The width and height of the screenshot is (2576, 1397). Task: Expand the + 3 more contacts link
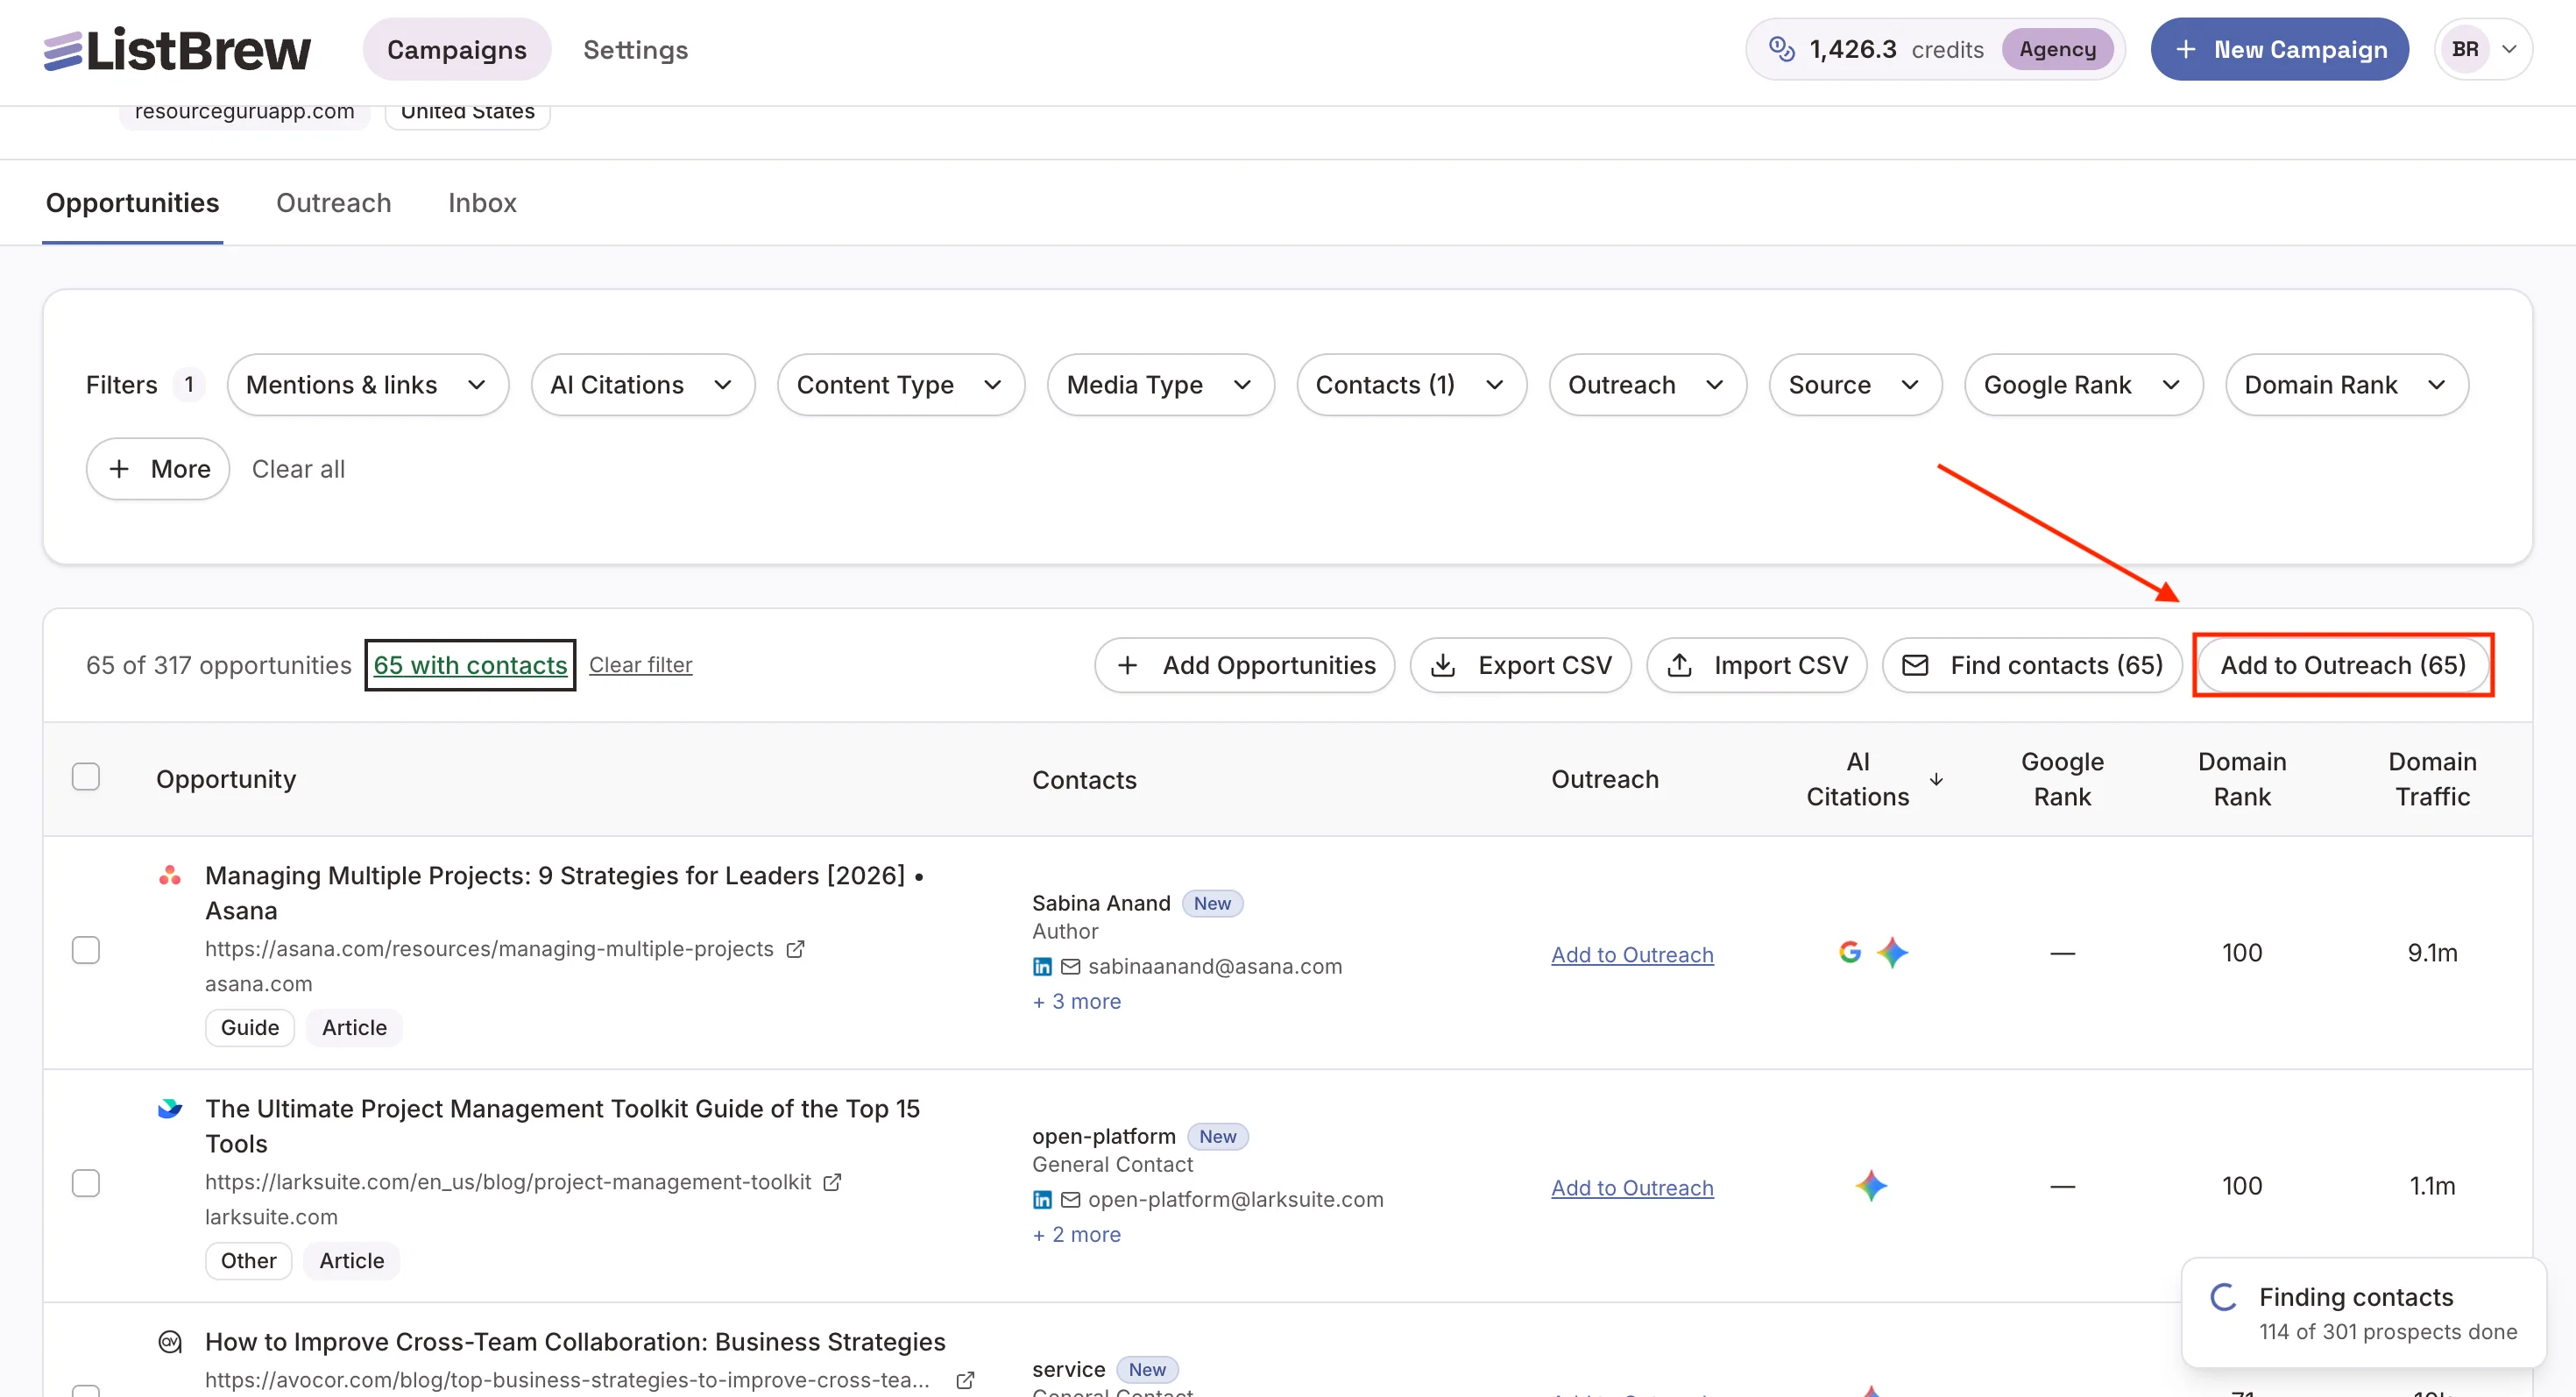point(1076,1001)
